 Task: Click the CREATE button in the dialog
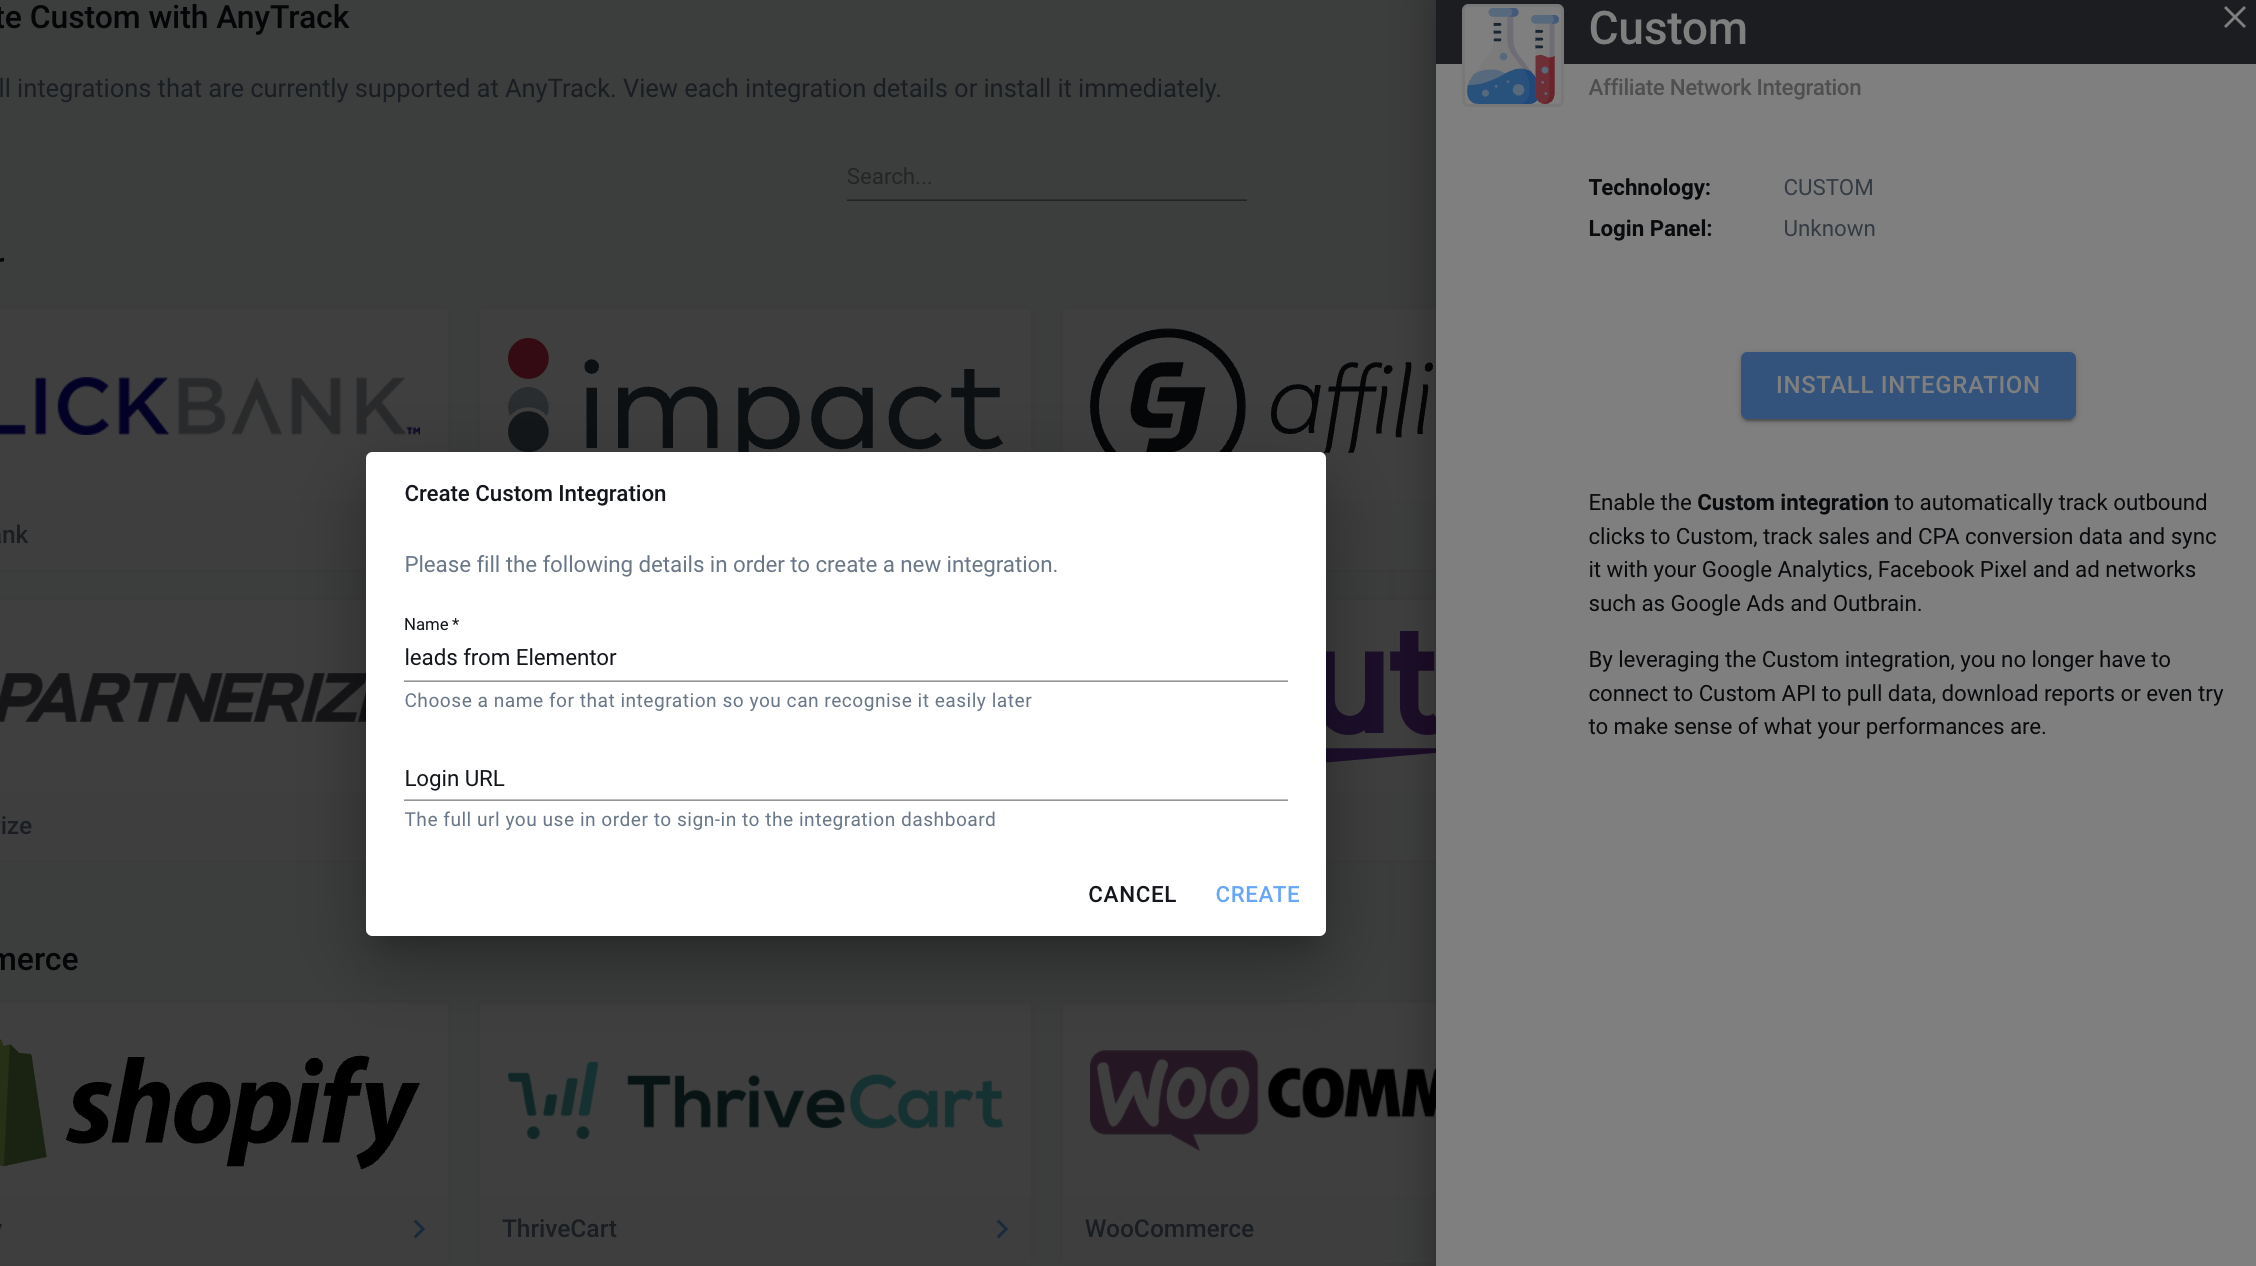click(1257, 894)
